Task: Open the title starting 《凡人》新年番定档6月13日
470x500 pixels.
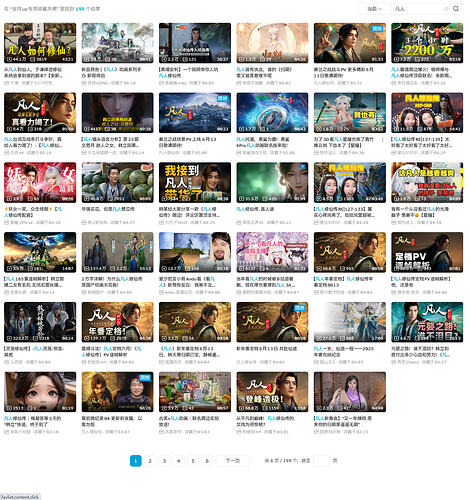Action: tap(189, 352)
